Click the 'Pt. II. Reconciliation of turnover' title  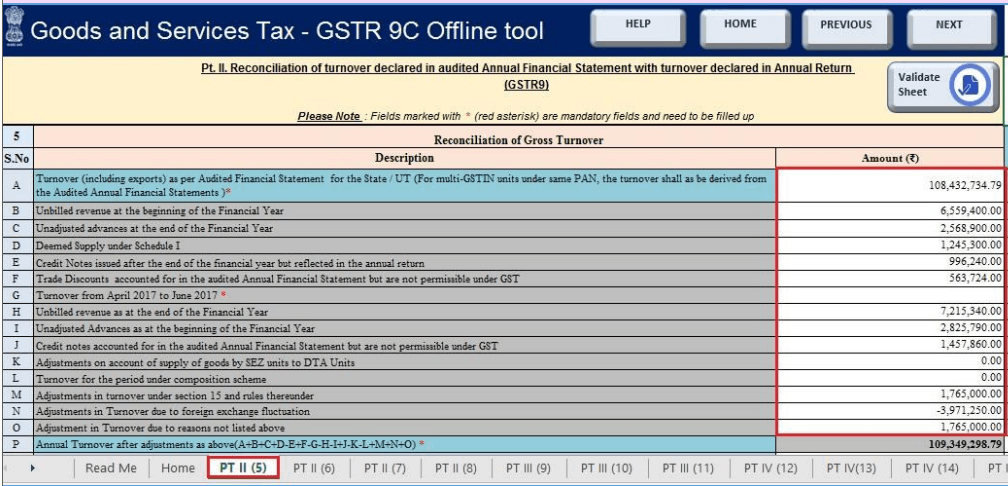point(527,76)
